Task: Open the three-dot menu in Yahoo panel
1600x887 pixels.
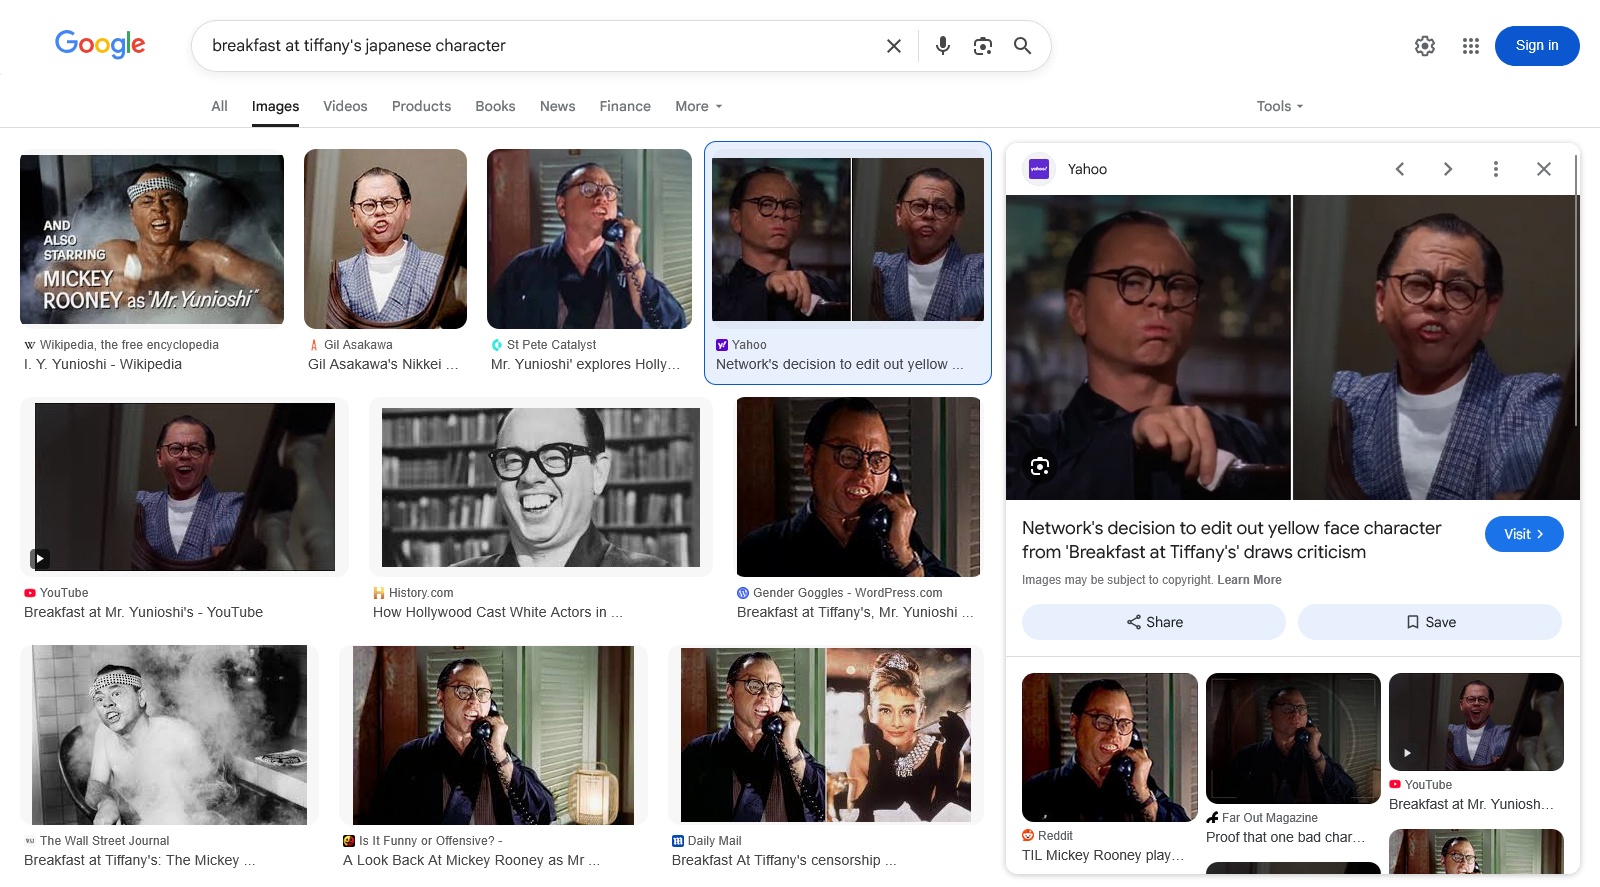Action: coord(1496,169)
